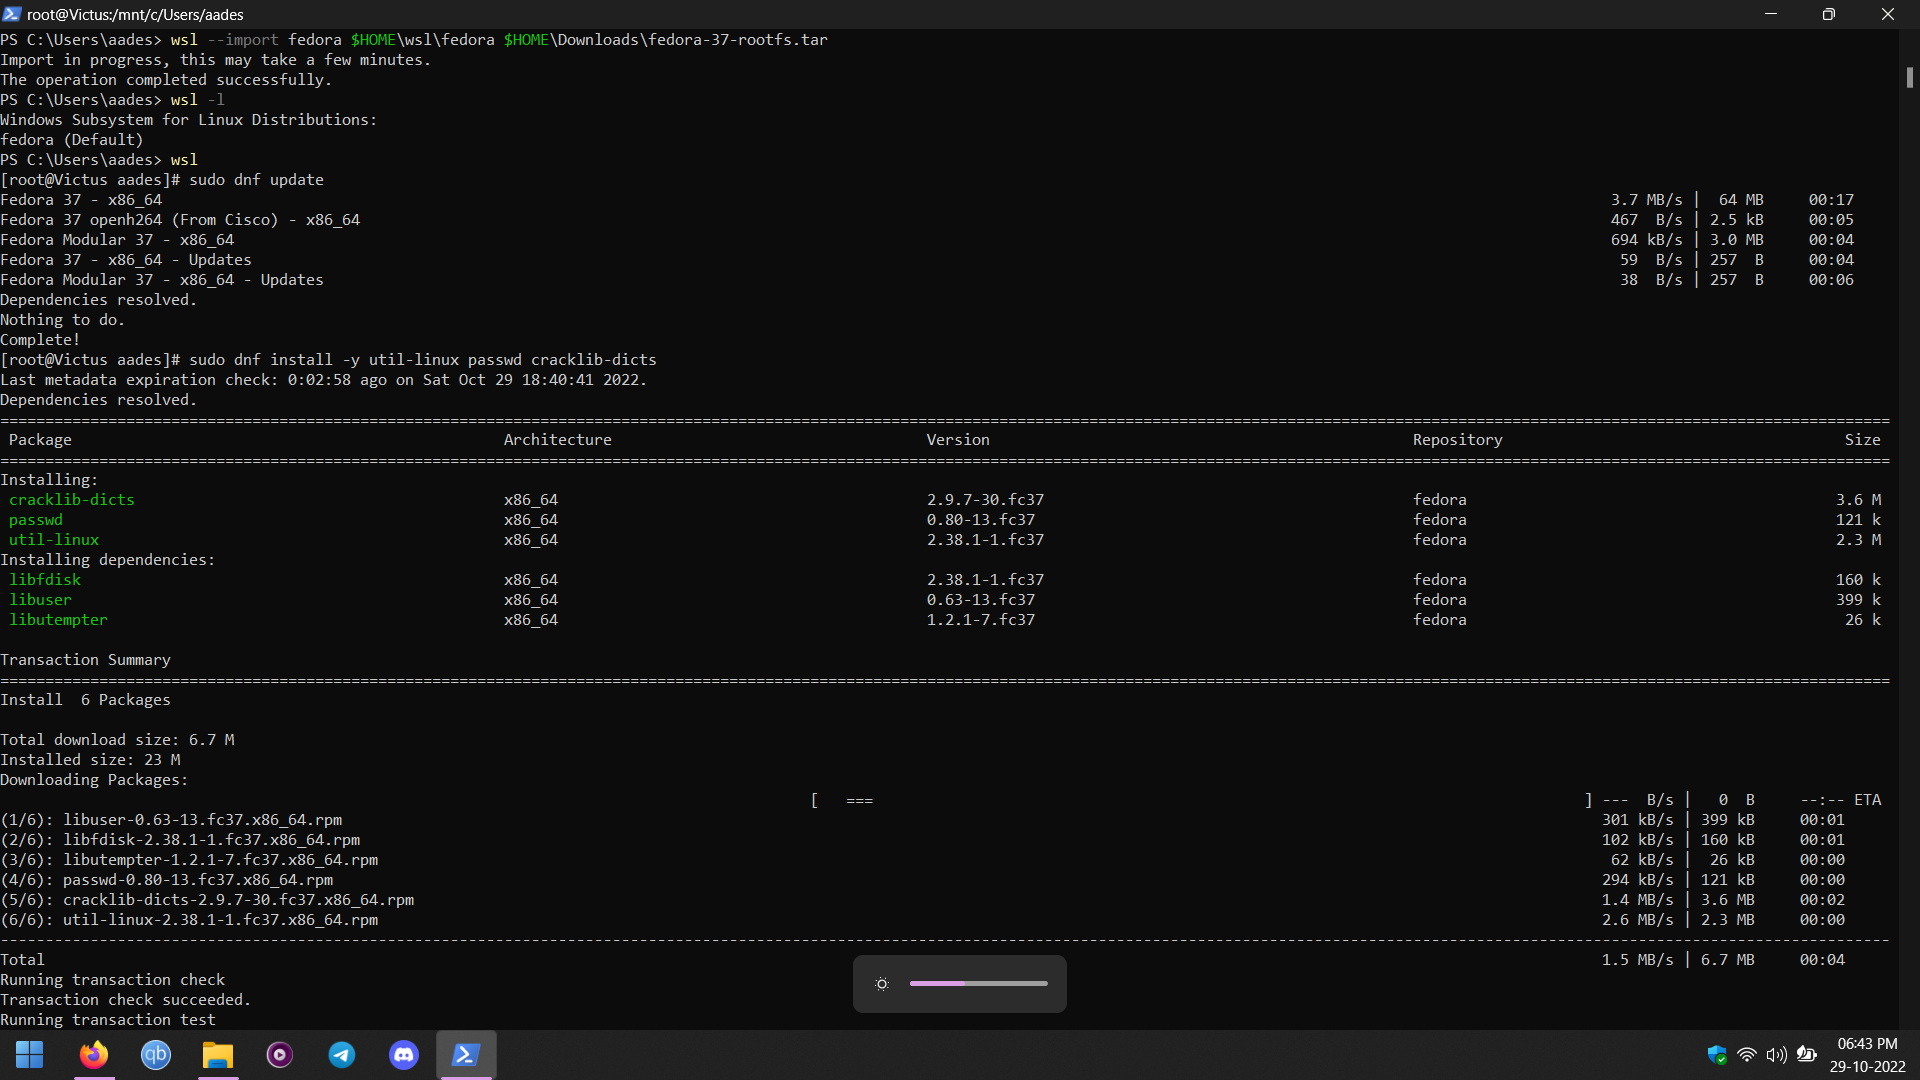Click the 06:43 PM time display
Screen dimensions: 1920x1080
[x=1866, y=1043]
